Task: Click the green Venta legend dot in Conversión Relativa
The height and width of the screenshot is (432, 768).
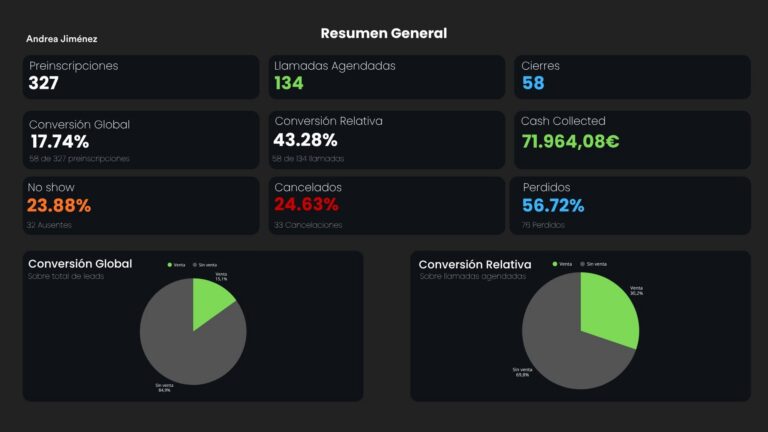Action: tap(555, 264)
